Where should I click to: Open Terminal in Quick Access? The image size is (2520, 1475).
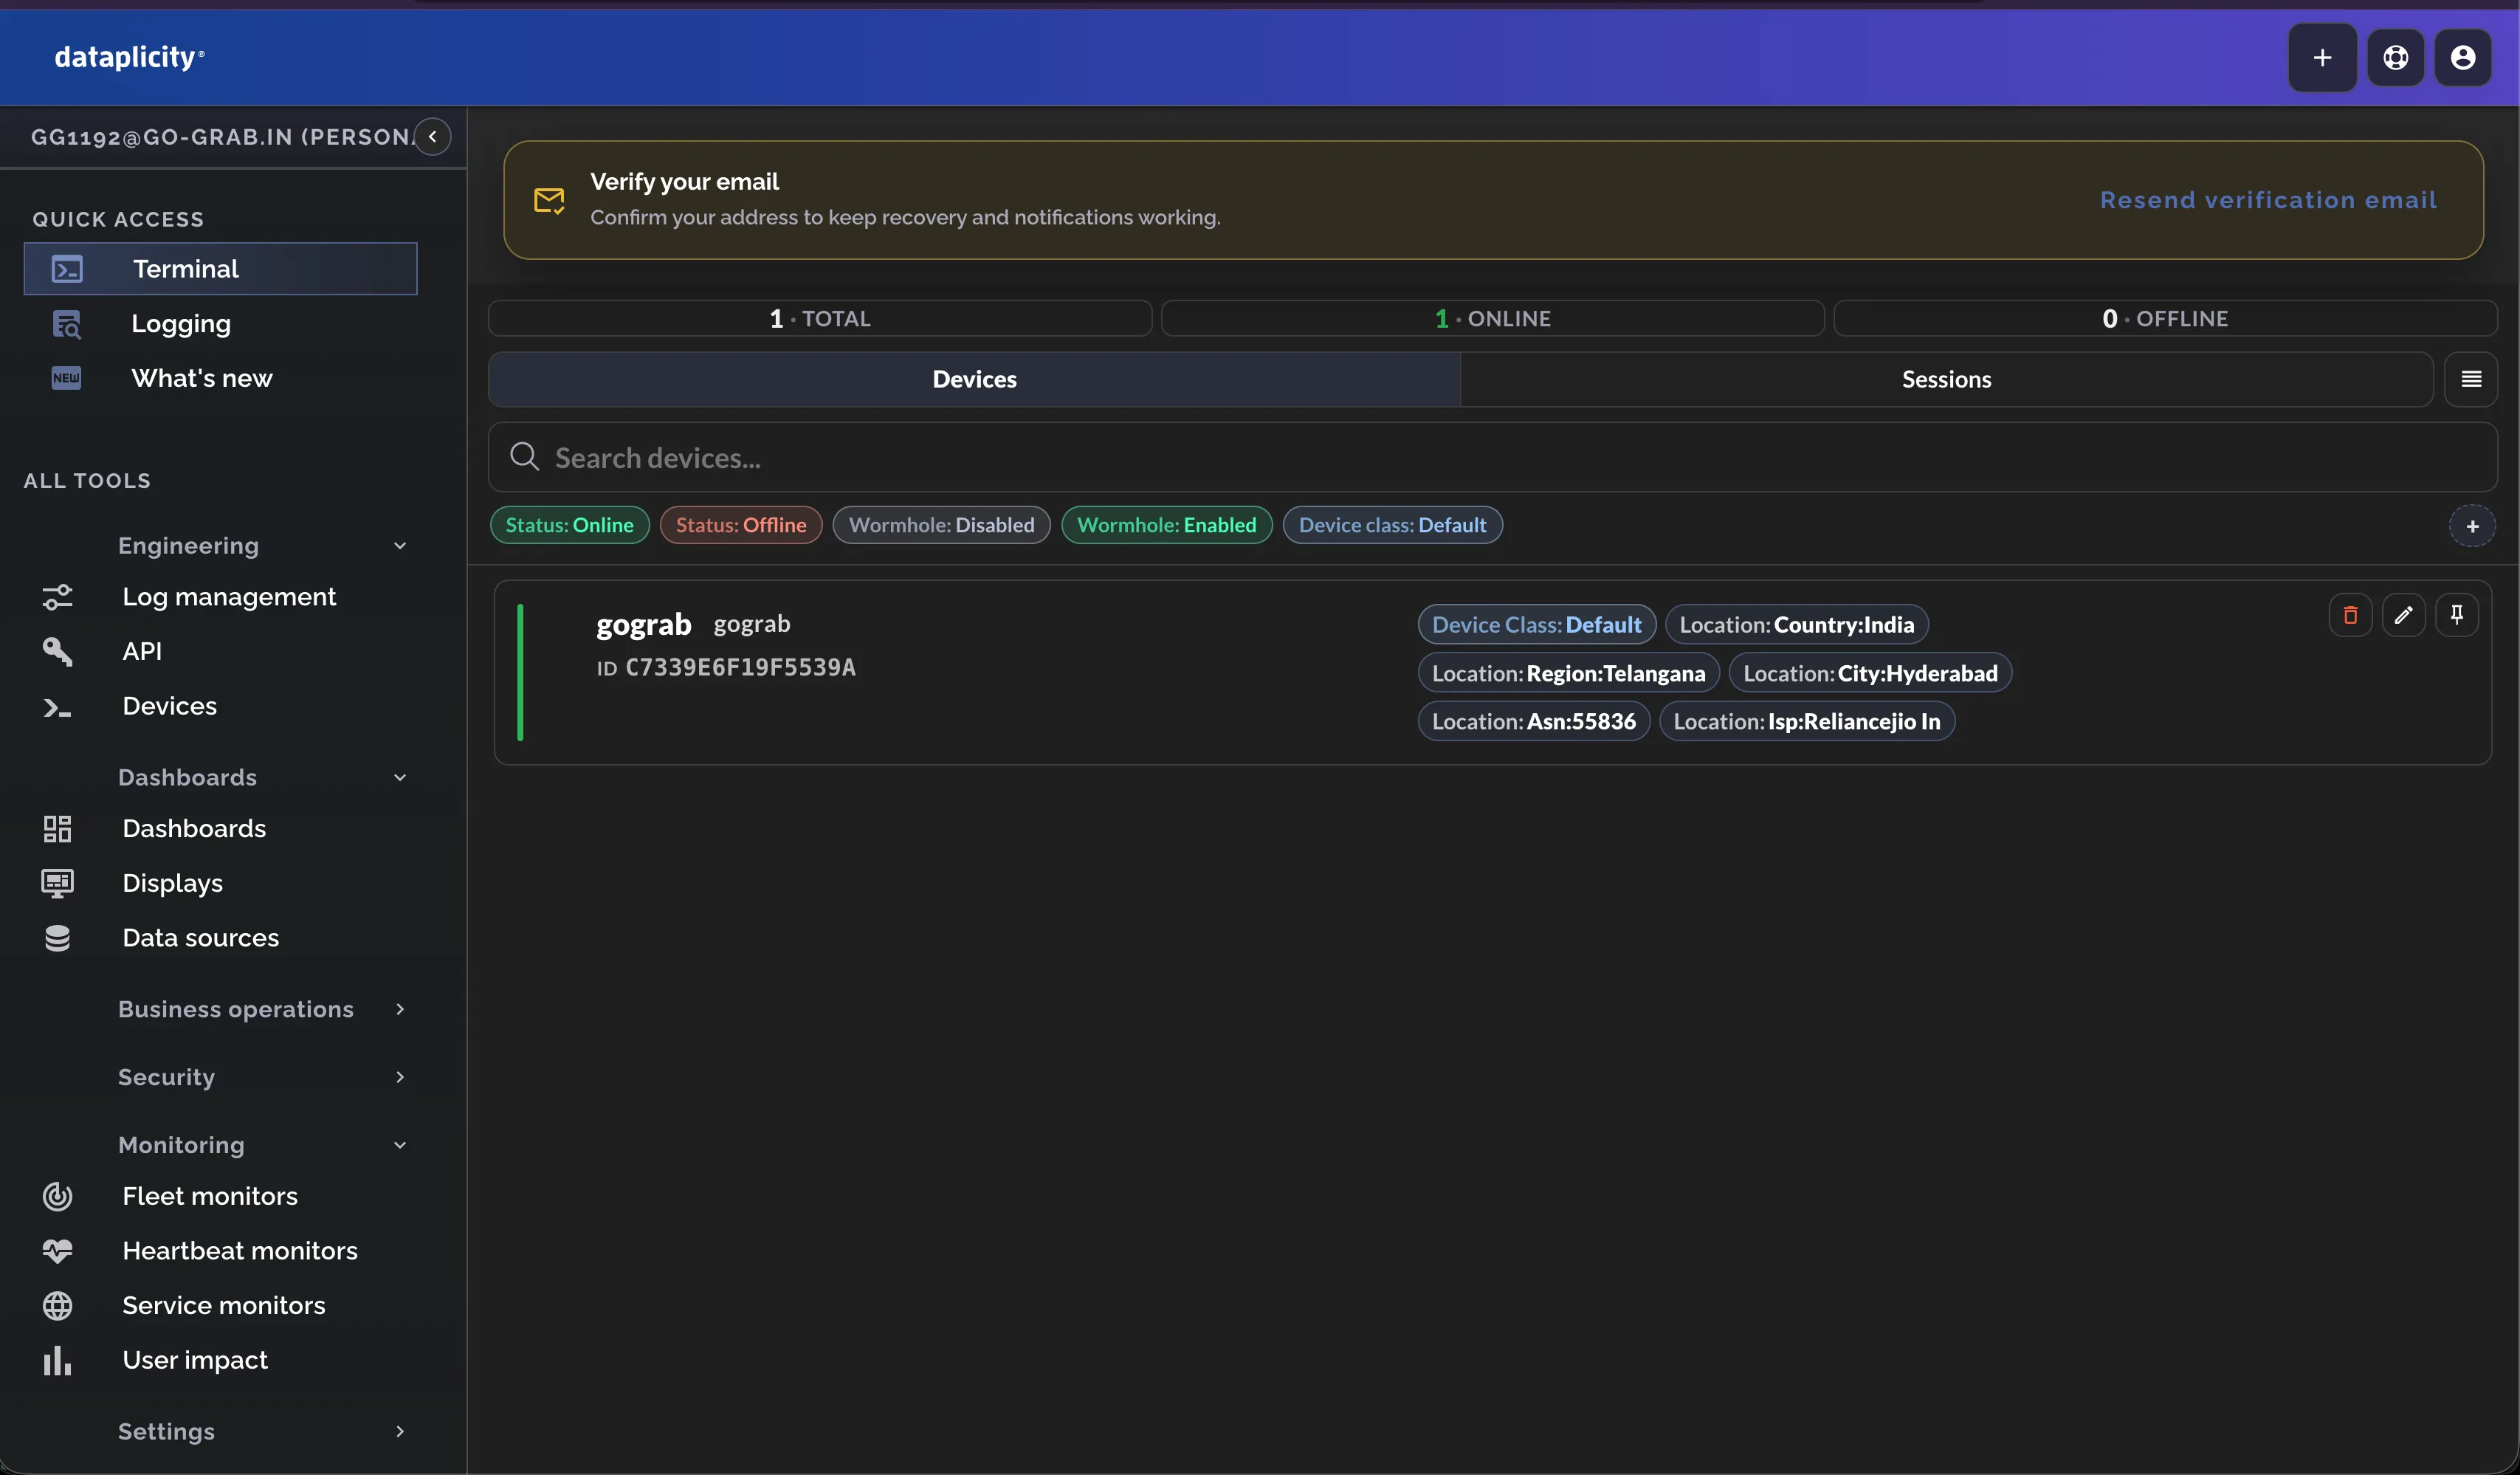pos(220,269)
